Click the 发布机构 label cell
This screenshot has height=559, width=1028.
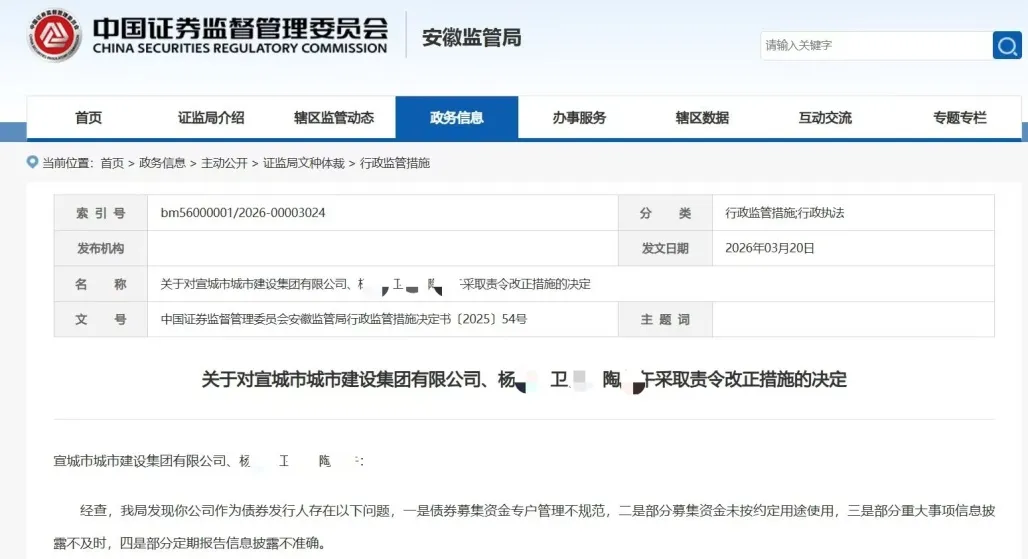[x=100, y=248]
